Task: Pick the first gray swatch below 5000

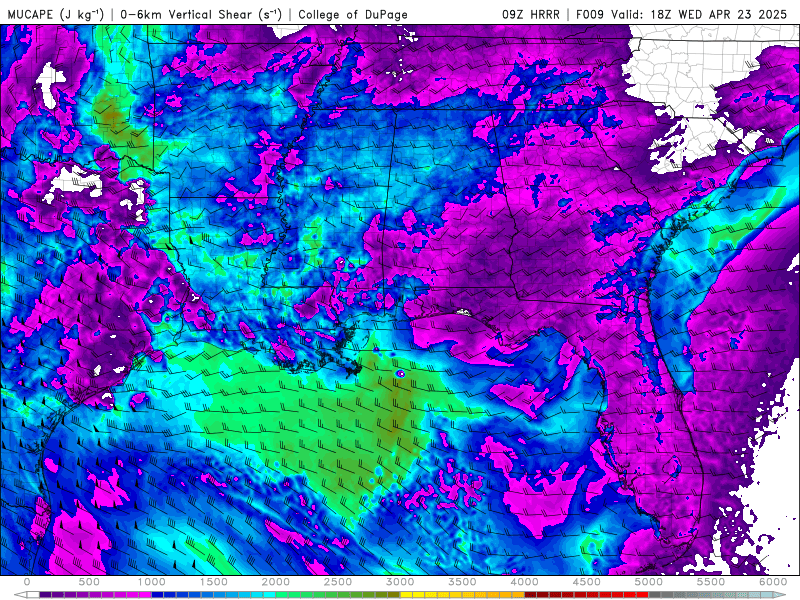Action: click(655, 594)
